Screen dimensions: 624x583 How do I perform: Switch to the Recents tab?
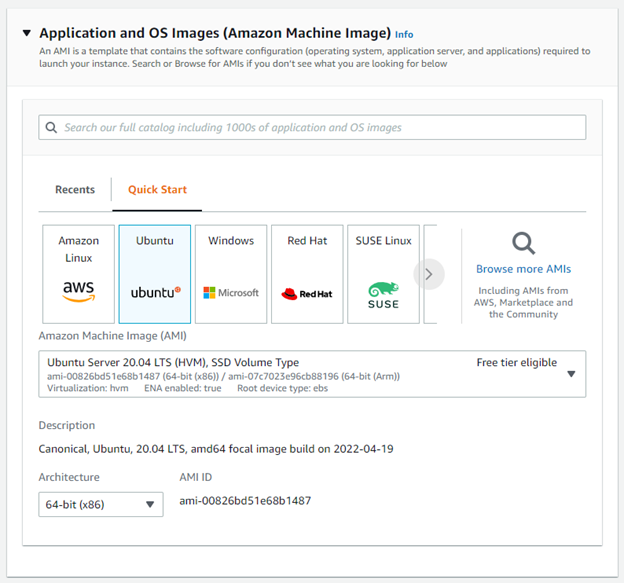point(75,189)
